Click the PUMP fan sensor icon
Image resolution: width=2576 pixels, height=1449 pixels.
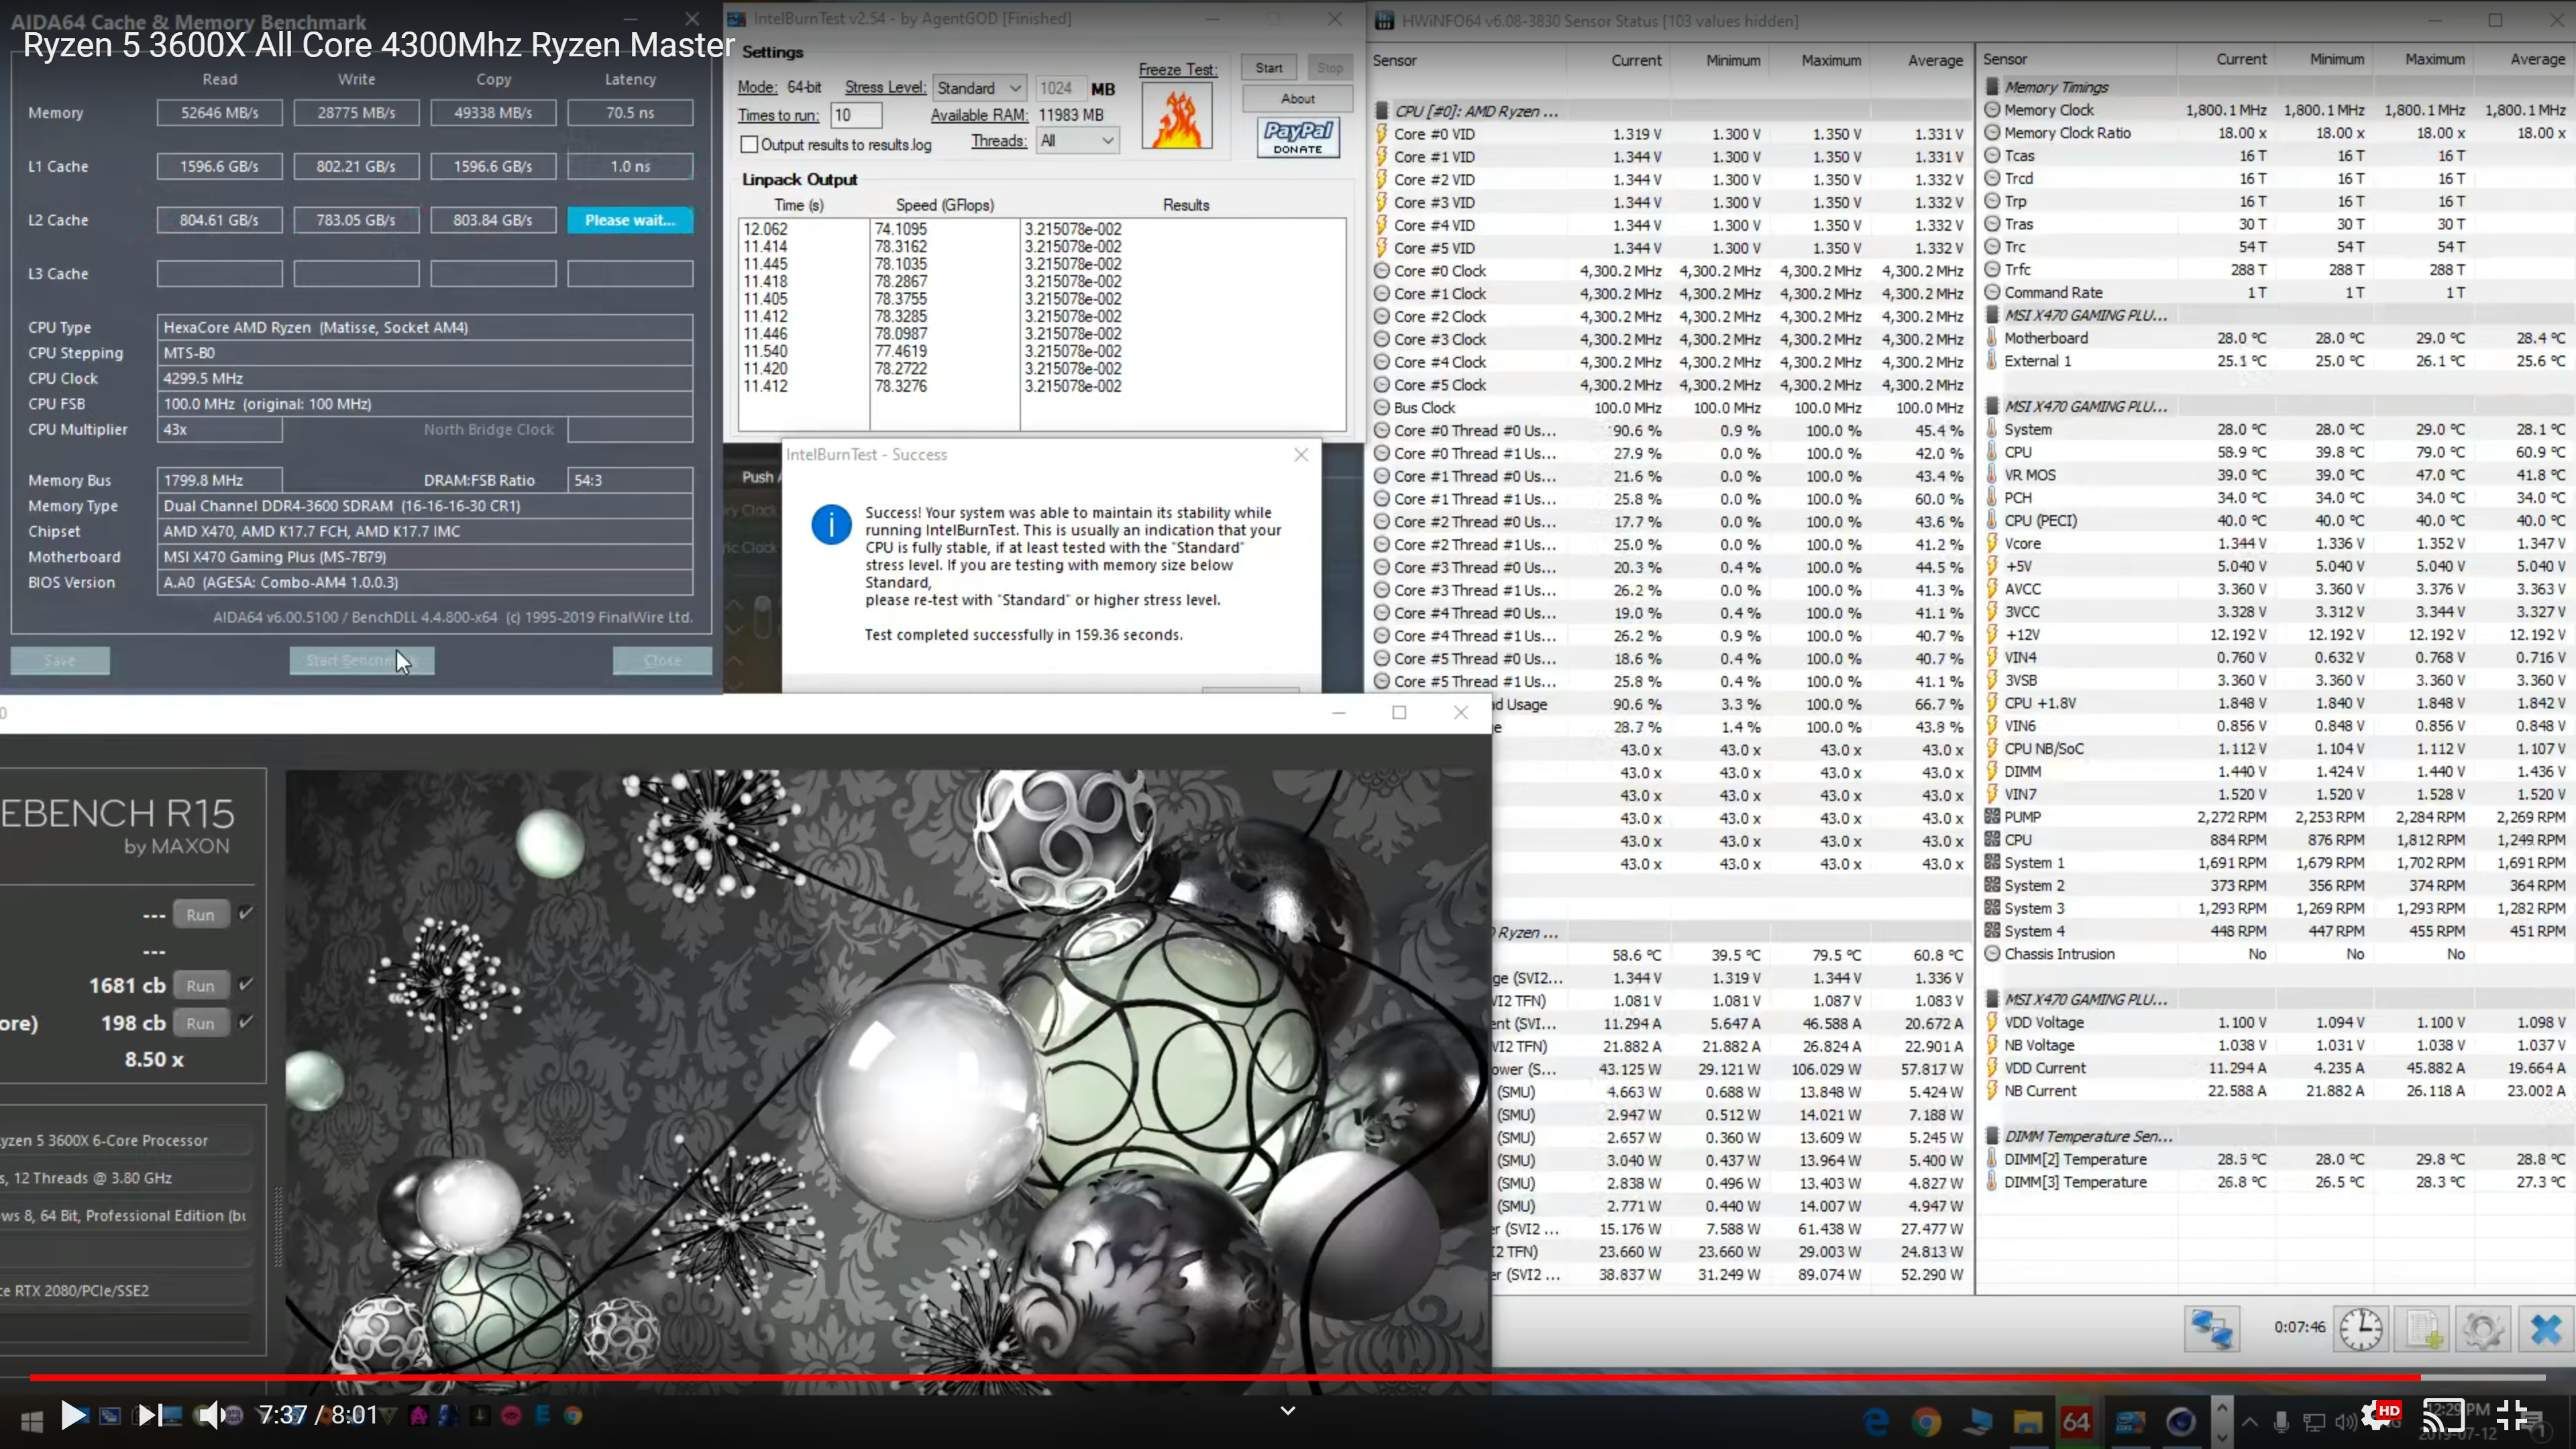(1992, 817)
